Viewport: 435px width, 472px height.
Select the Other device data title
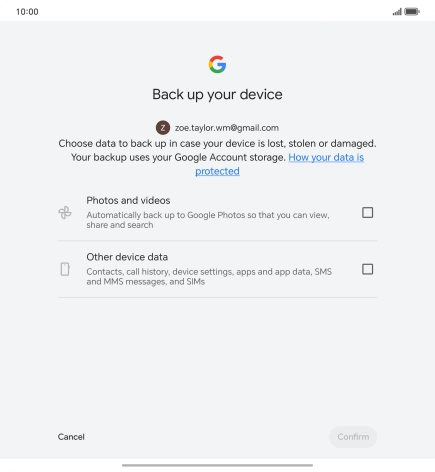pyautogui.click(x=127, y=257)
